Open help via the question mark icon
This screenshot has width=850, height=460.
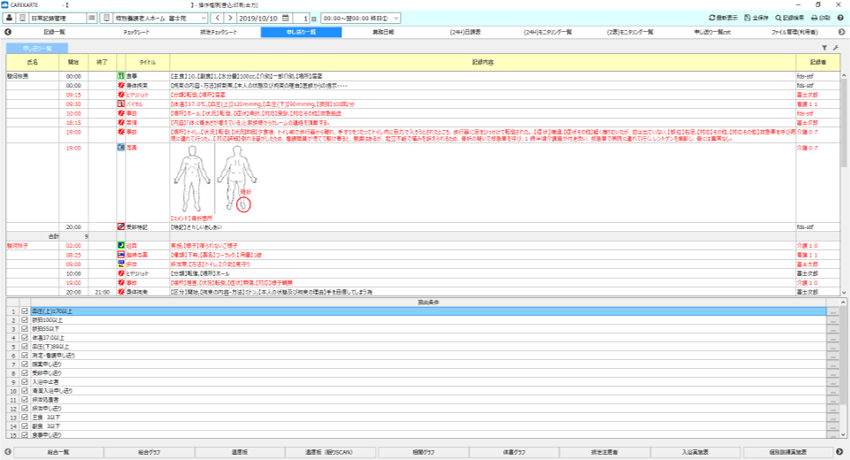841,18
